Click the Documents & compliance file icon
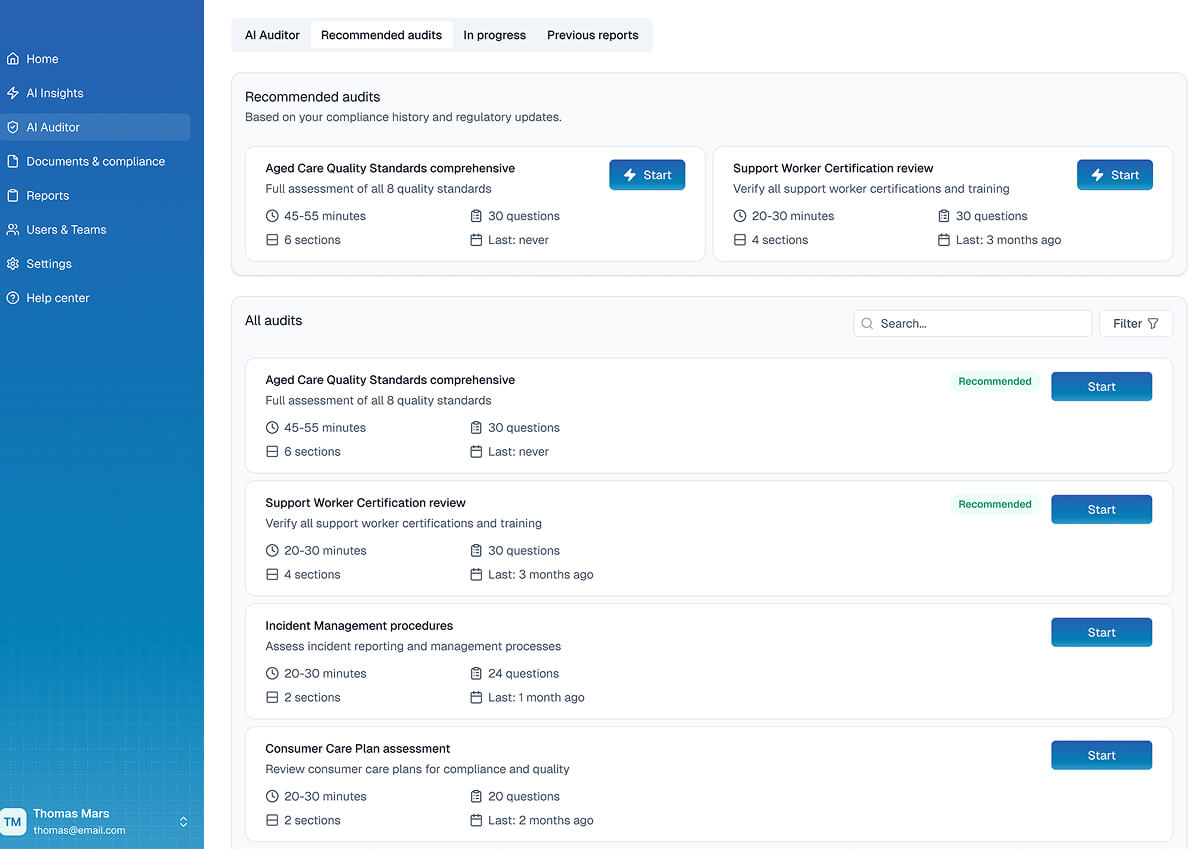Viewport: 1200px width, 849px height. pyautogui.click(x=13, y=161)
